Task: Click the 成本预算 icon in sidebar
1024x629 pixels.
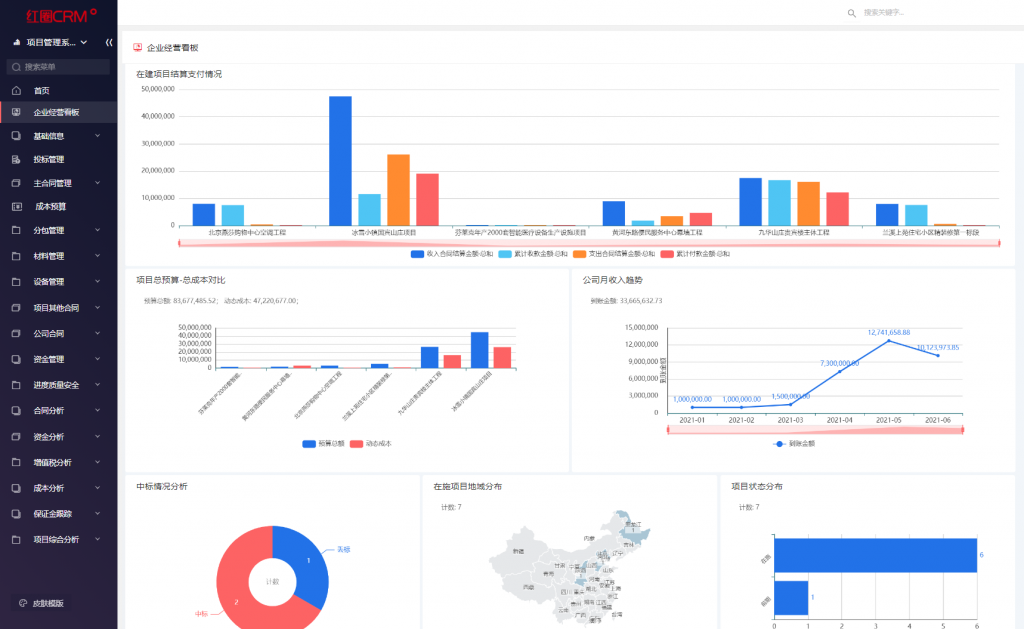Action: tap(16, 206)
